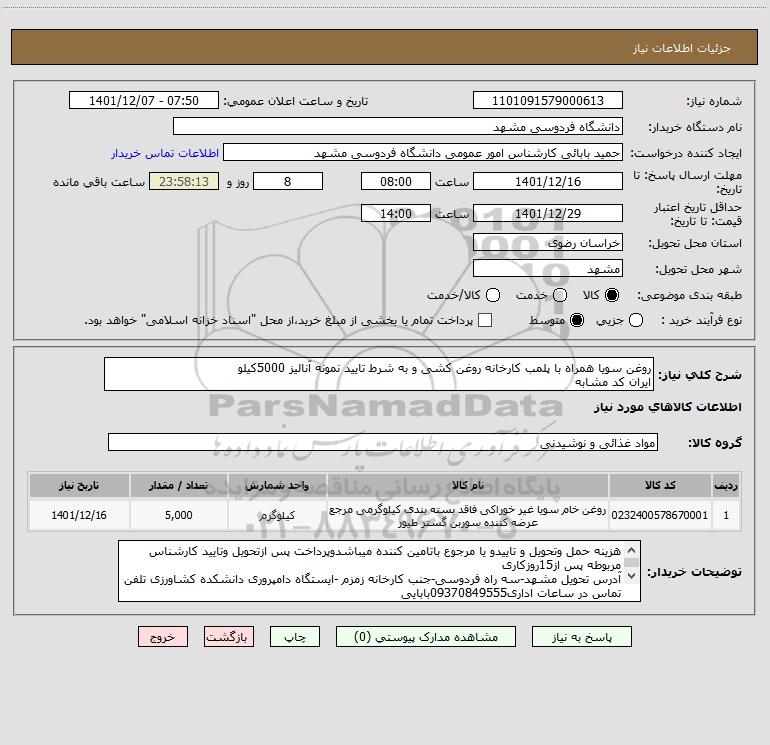Screen dimensions: 770x745
Task: Click the response deadline date 1401/12/16 field
Action: 548,181
